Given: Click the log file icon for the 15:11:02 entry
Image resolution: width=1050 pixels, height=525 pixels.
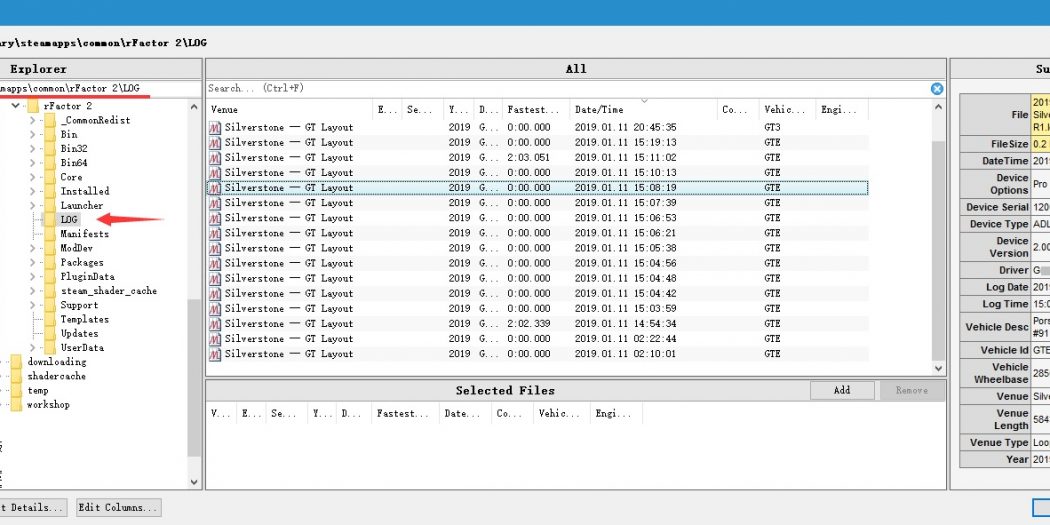Looking at the screenshot, I should pos(214,157).
